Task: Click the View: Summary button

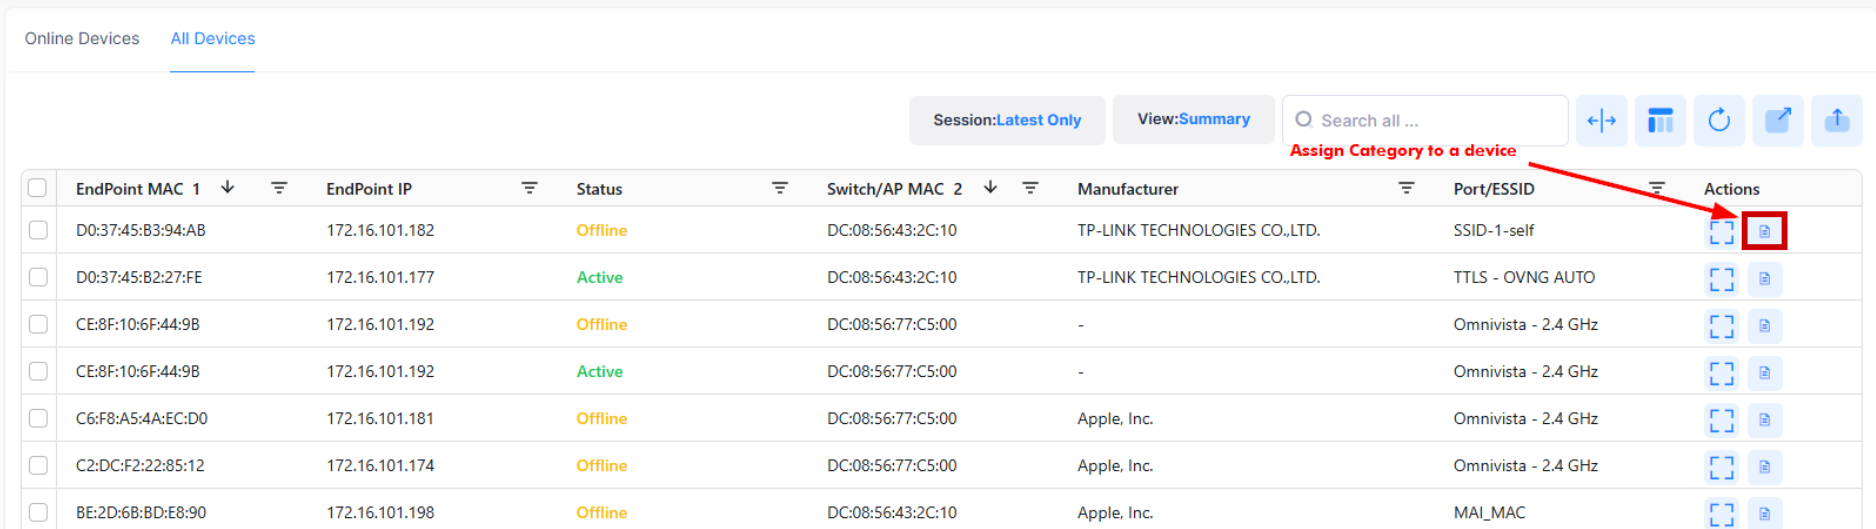Action: point(1193,119)
